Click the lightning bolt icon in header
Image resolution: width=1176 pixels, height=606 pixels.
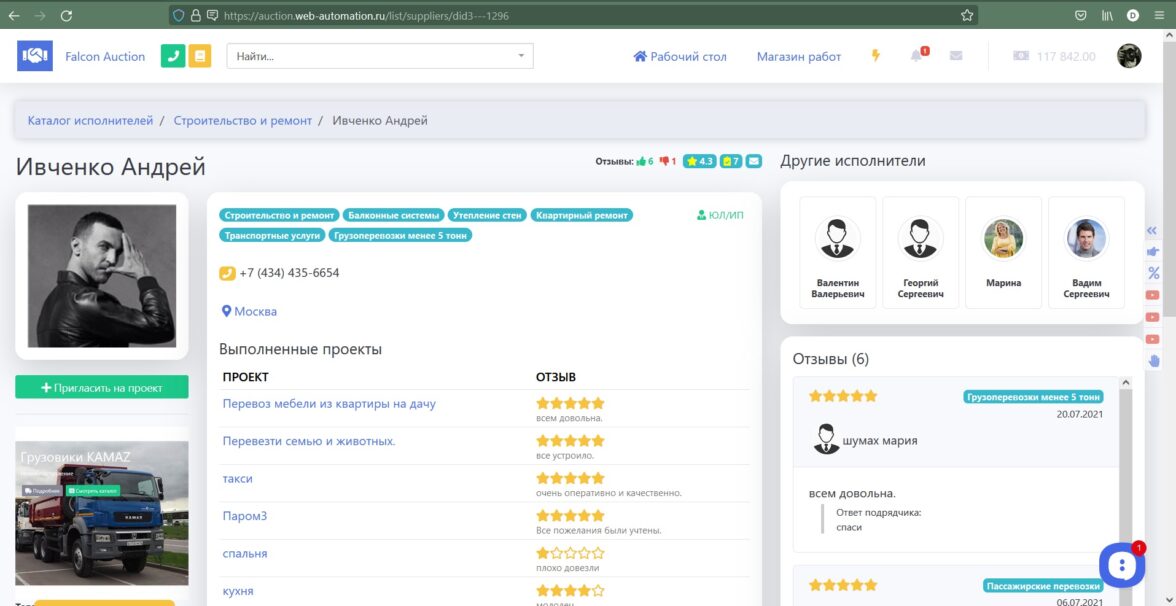(876, 56)
